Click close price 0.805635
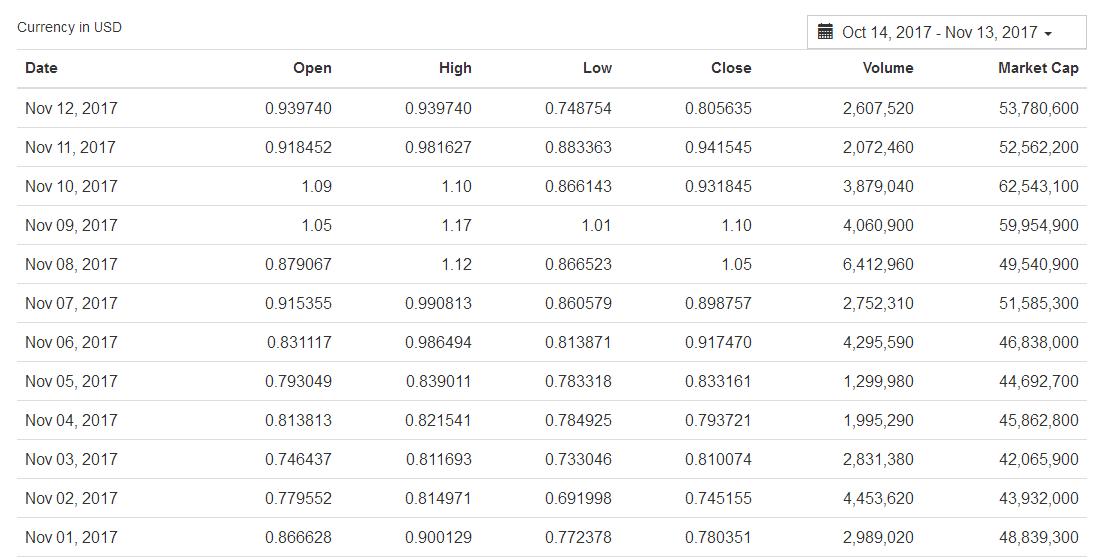 (718, 108)
